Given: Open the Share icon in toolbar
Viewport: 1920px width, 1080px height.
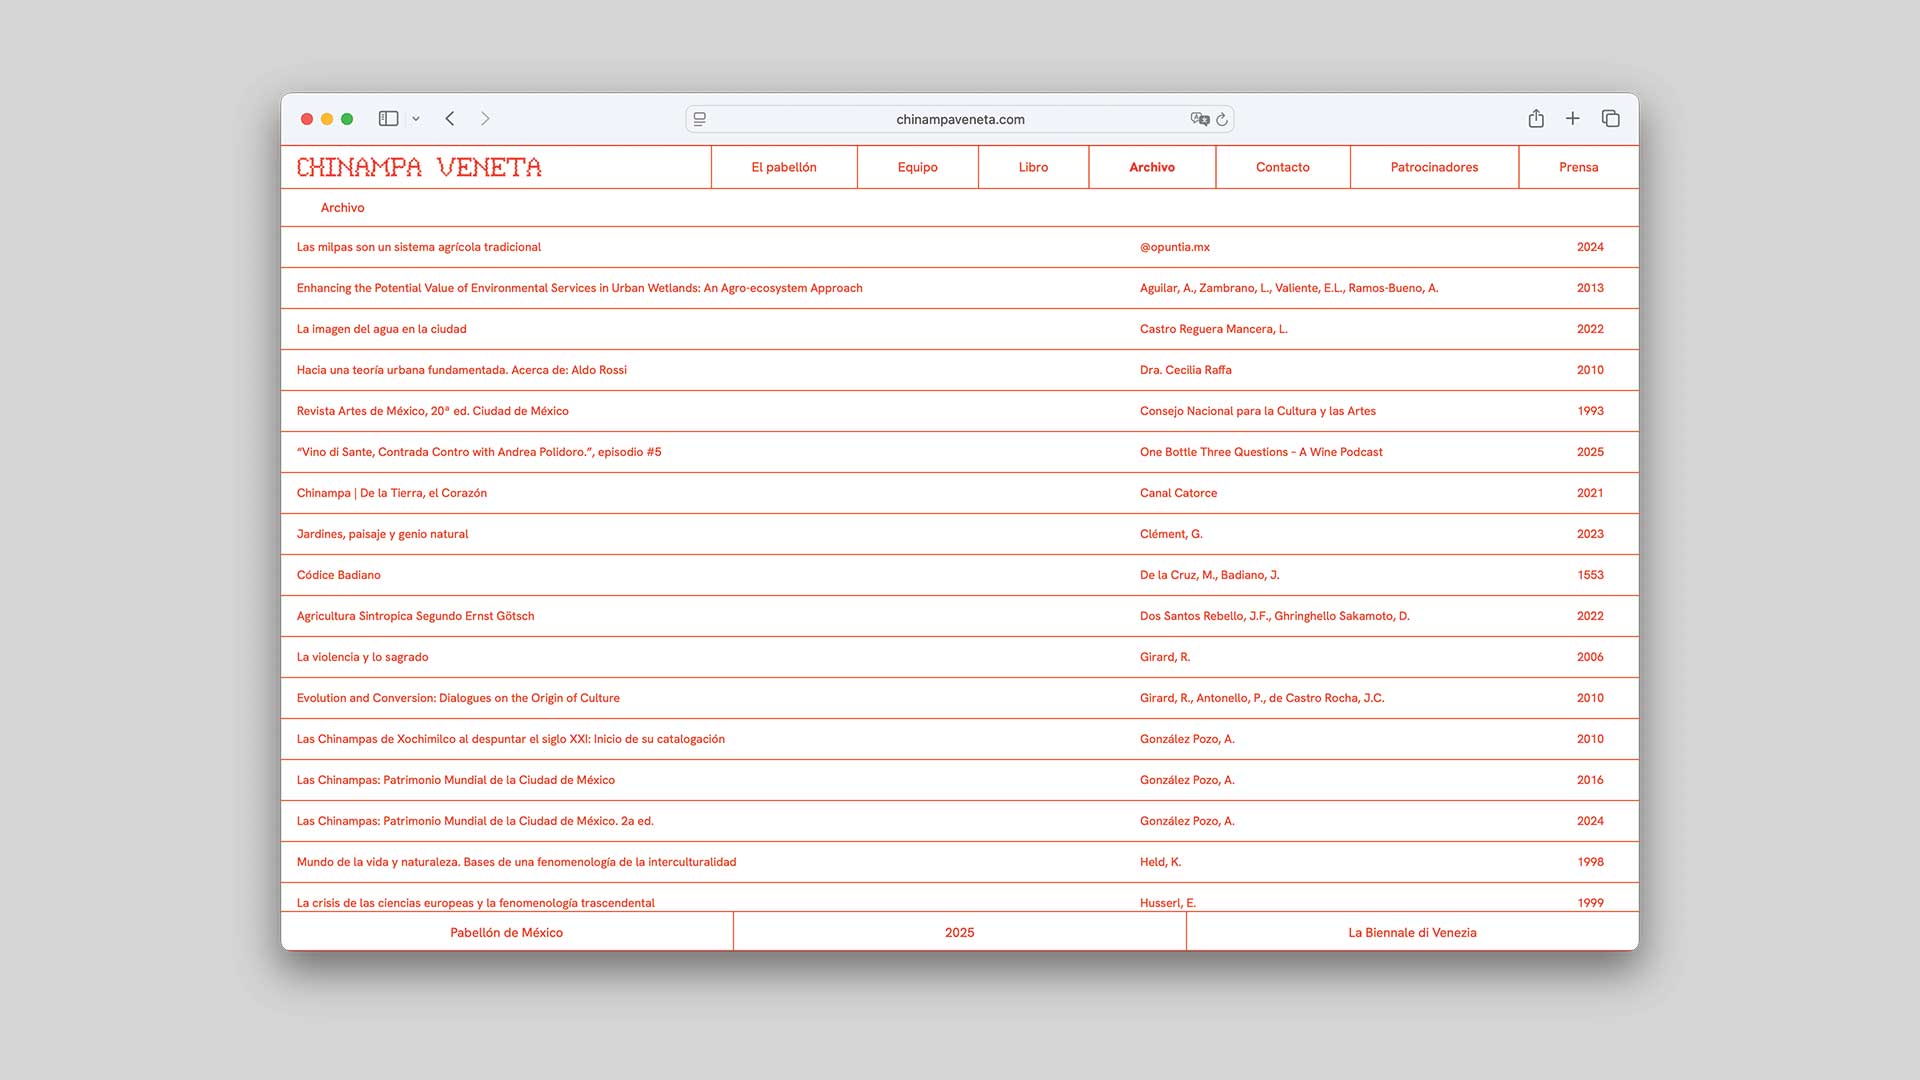Looking at the screenshot, I should [1536, 119].
